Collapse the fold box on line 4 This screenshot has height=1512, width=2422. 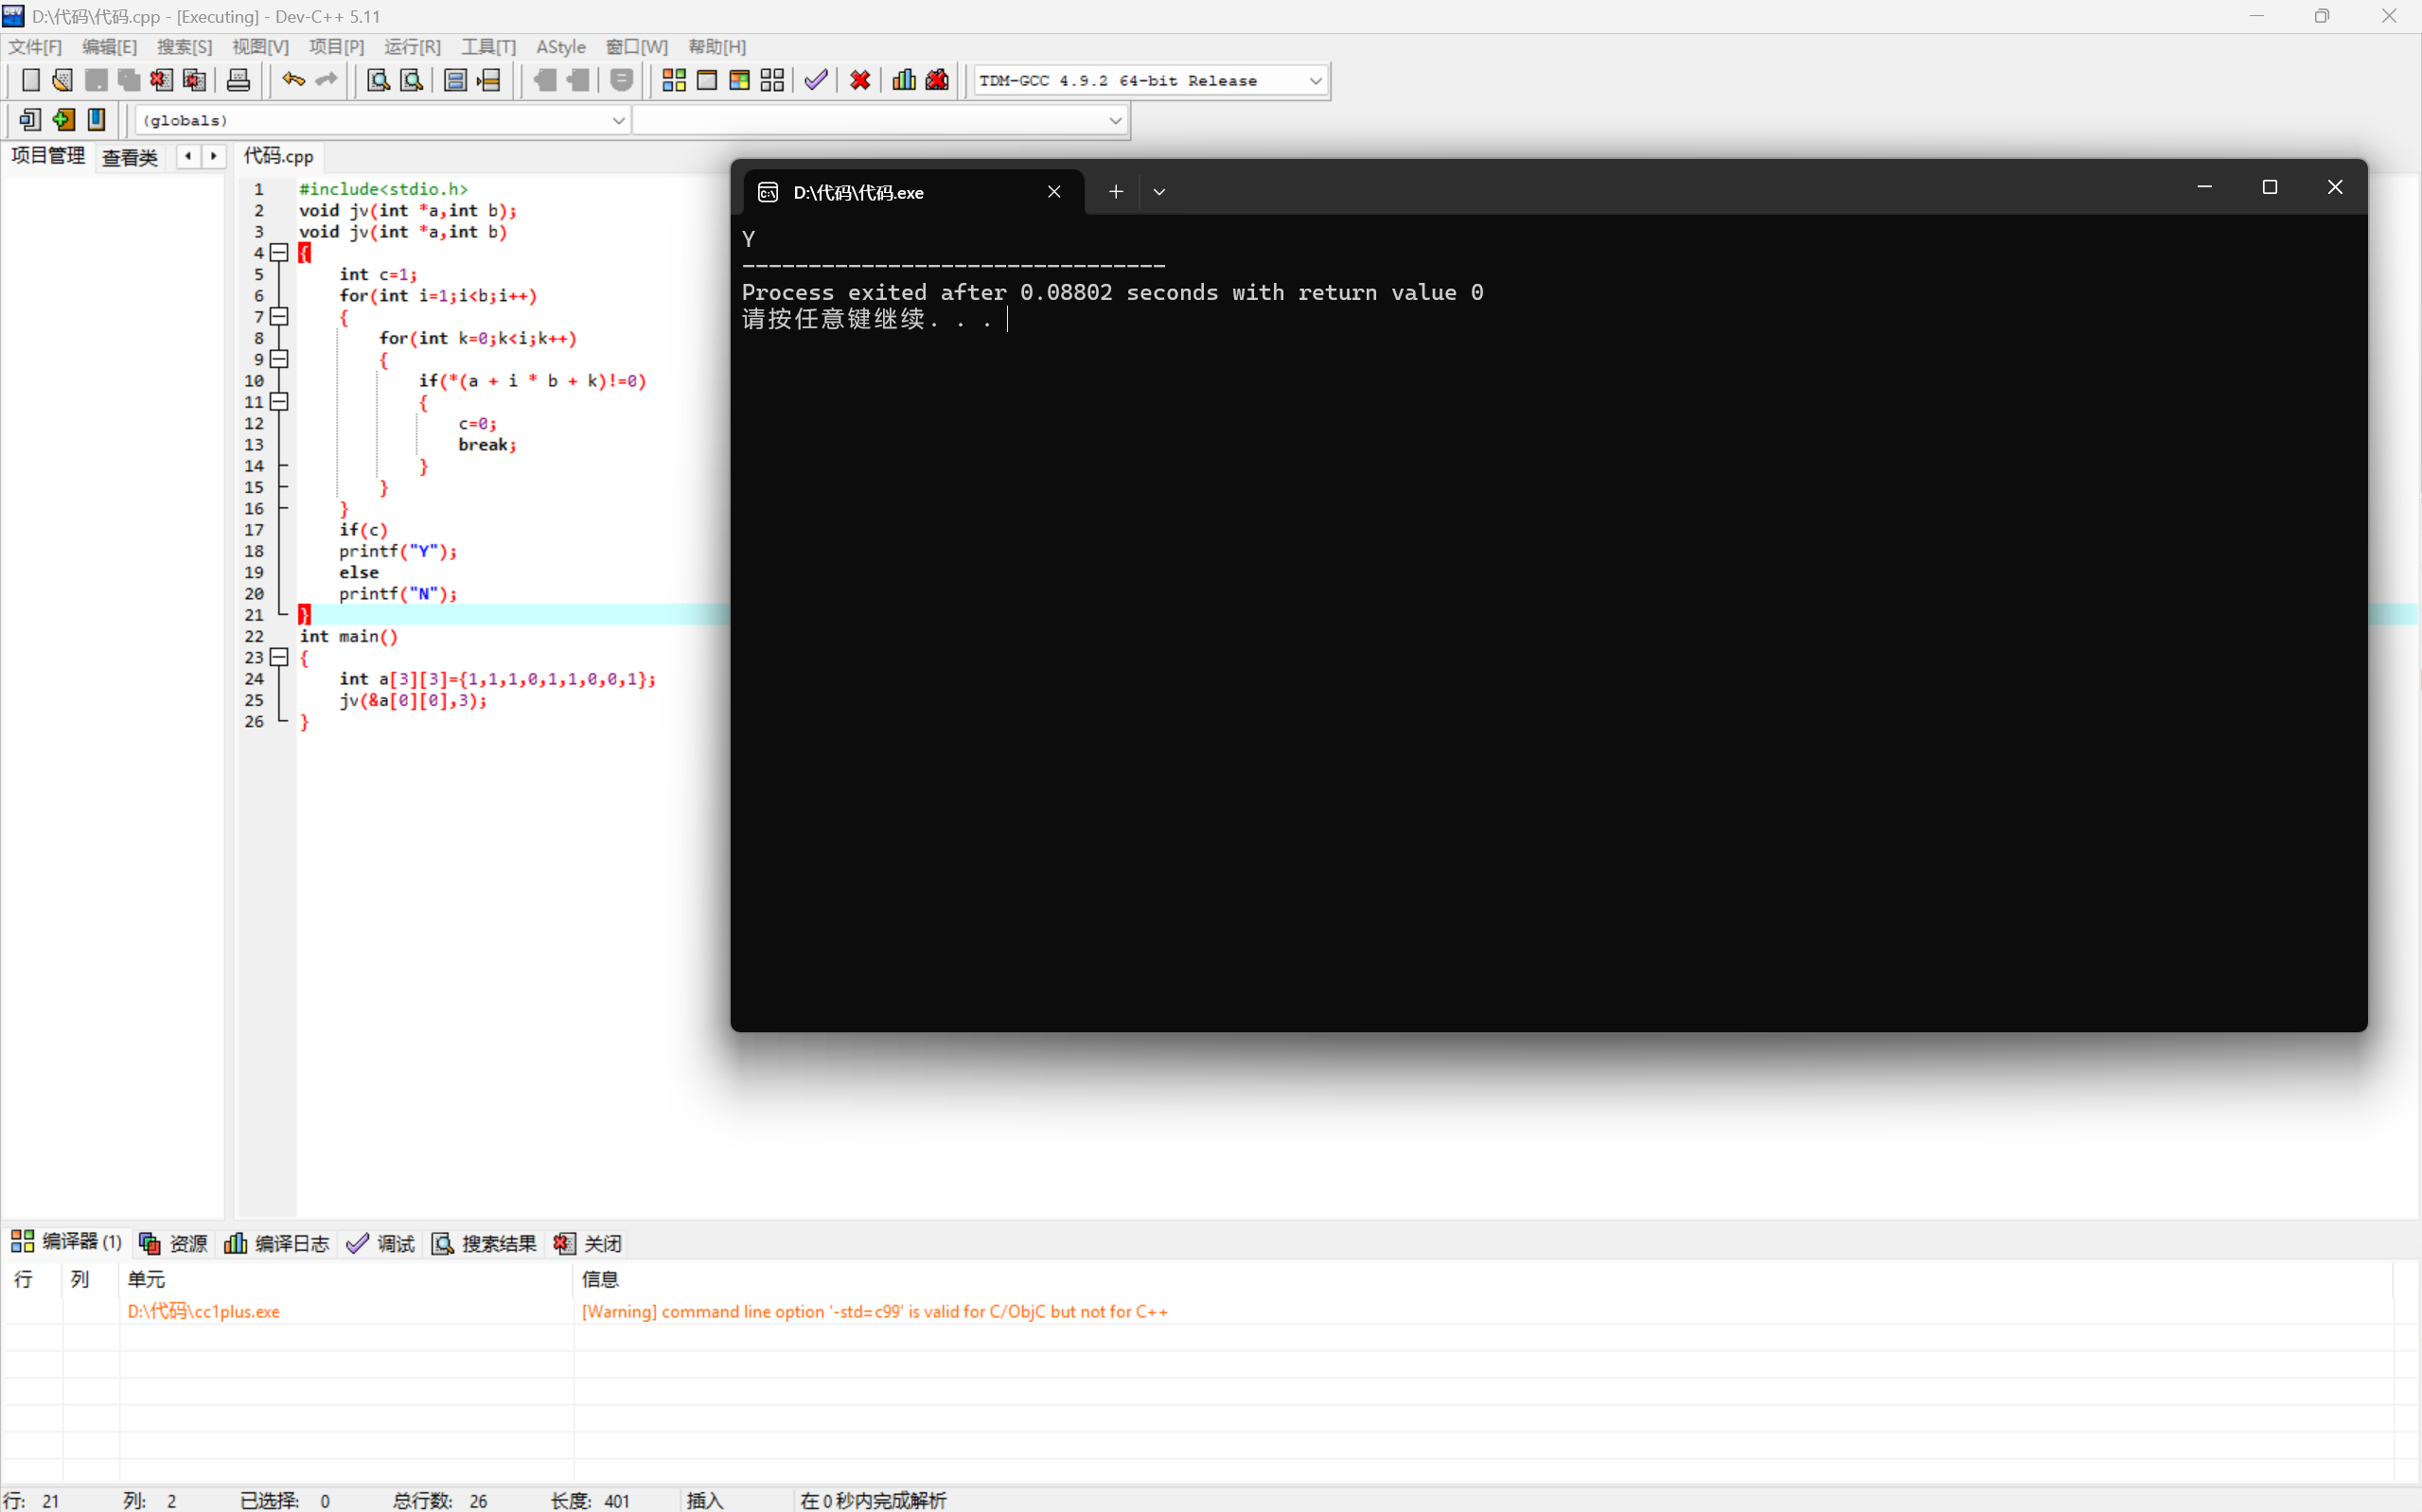[x=280, y=253]
